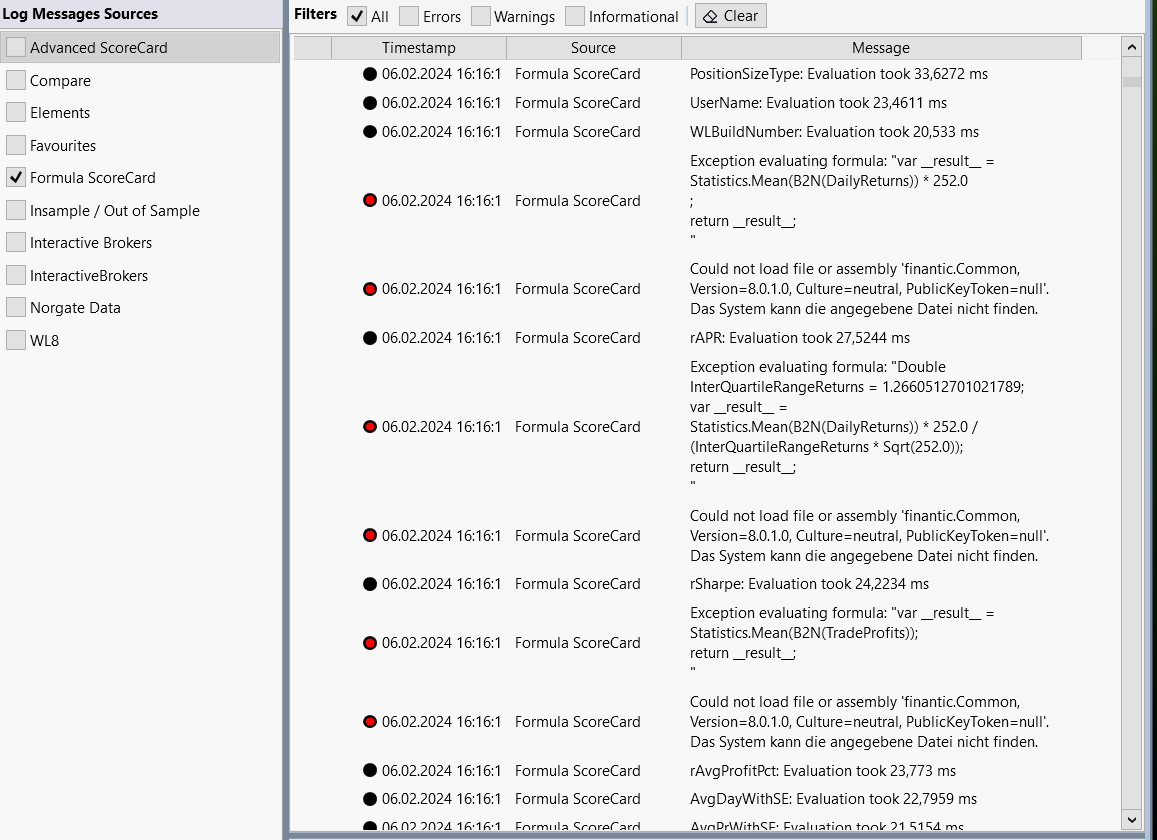Viewport: 1157px width, 840px height.
Task: Click the red icon on InterQuartileRangeReturns exception
Action: coord(370,427)
